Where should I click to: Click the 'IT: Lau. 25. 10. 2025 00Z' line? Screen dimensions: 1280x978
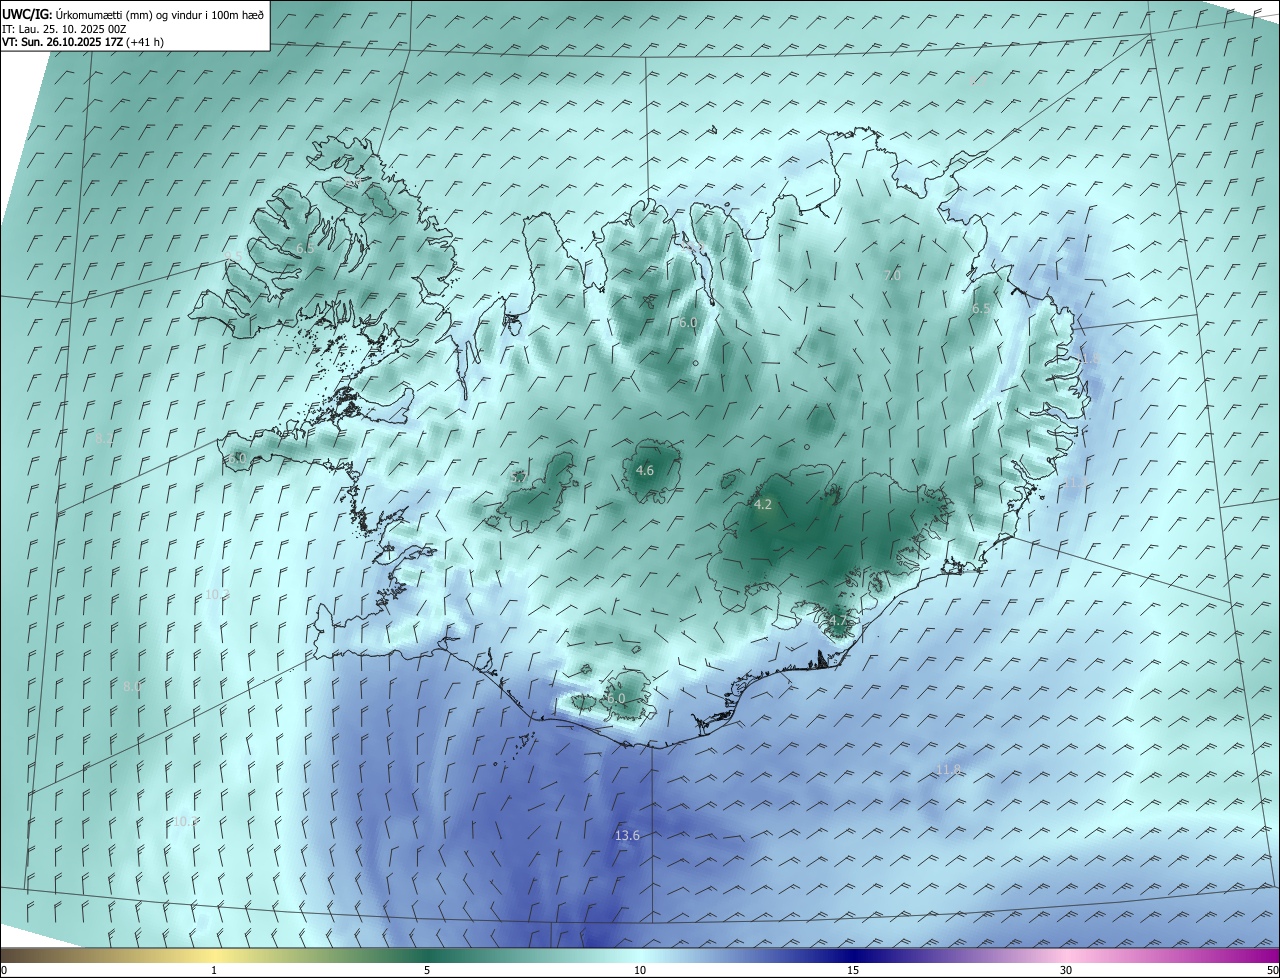[x=66, y=29]
